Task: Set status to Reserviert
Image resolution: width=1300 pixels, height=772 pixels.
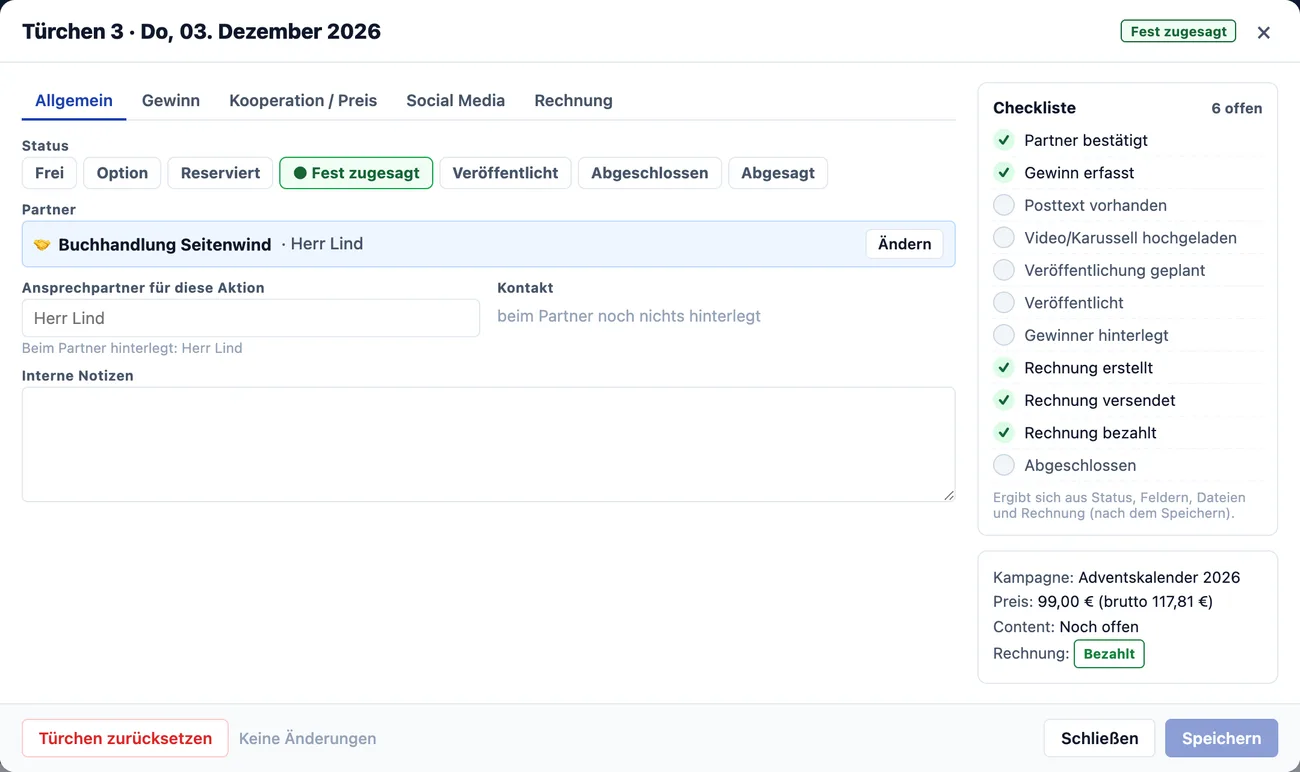Action: [220, 173]
